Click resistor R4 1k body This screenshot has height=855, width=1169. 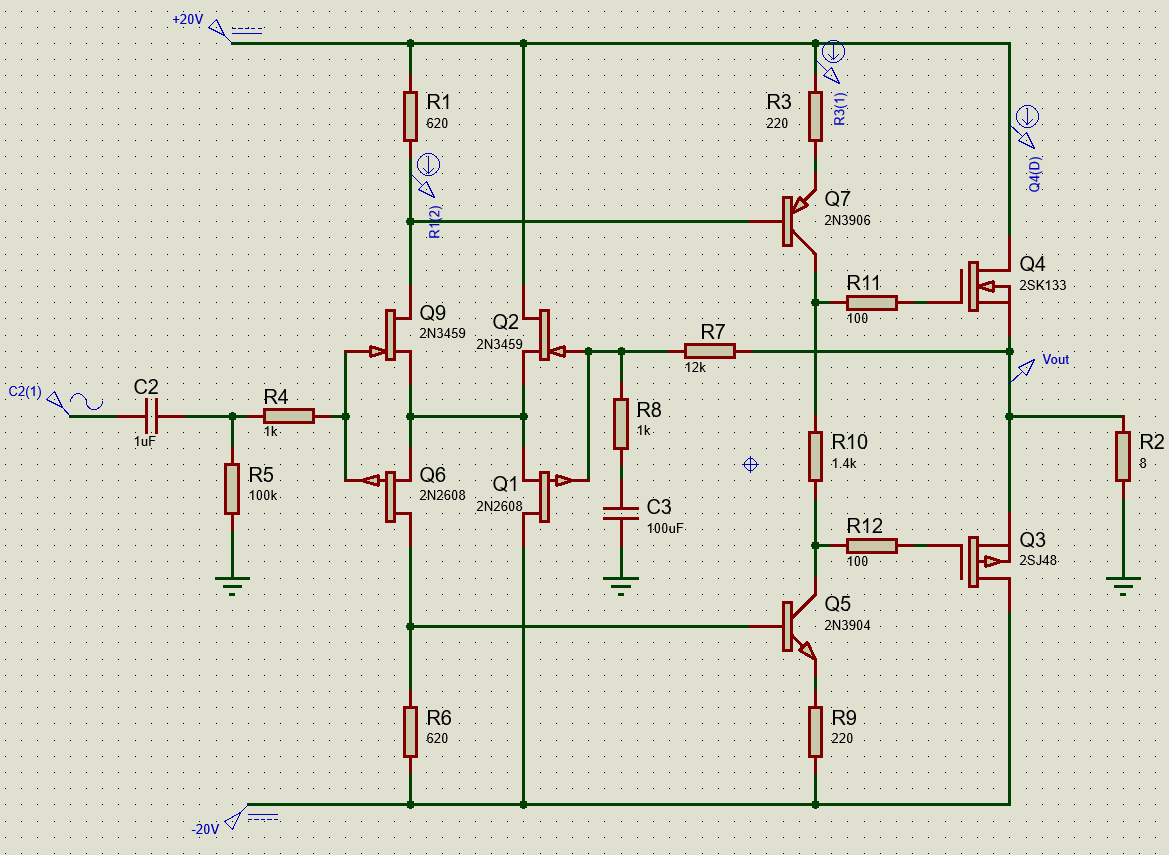(289, 416)
